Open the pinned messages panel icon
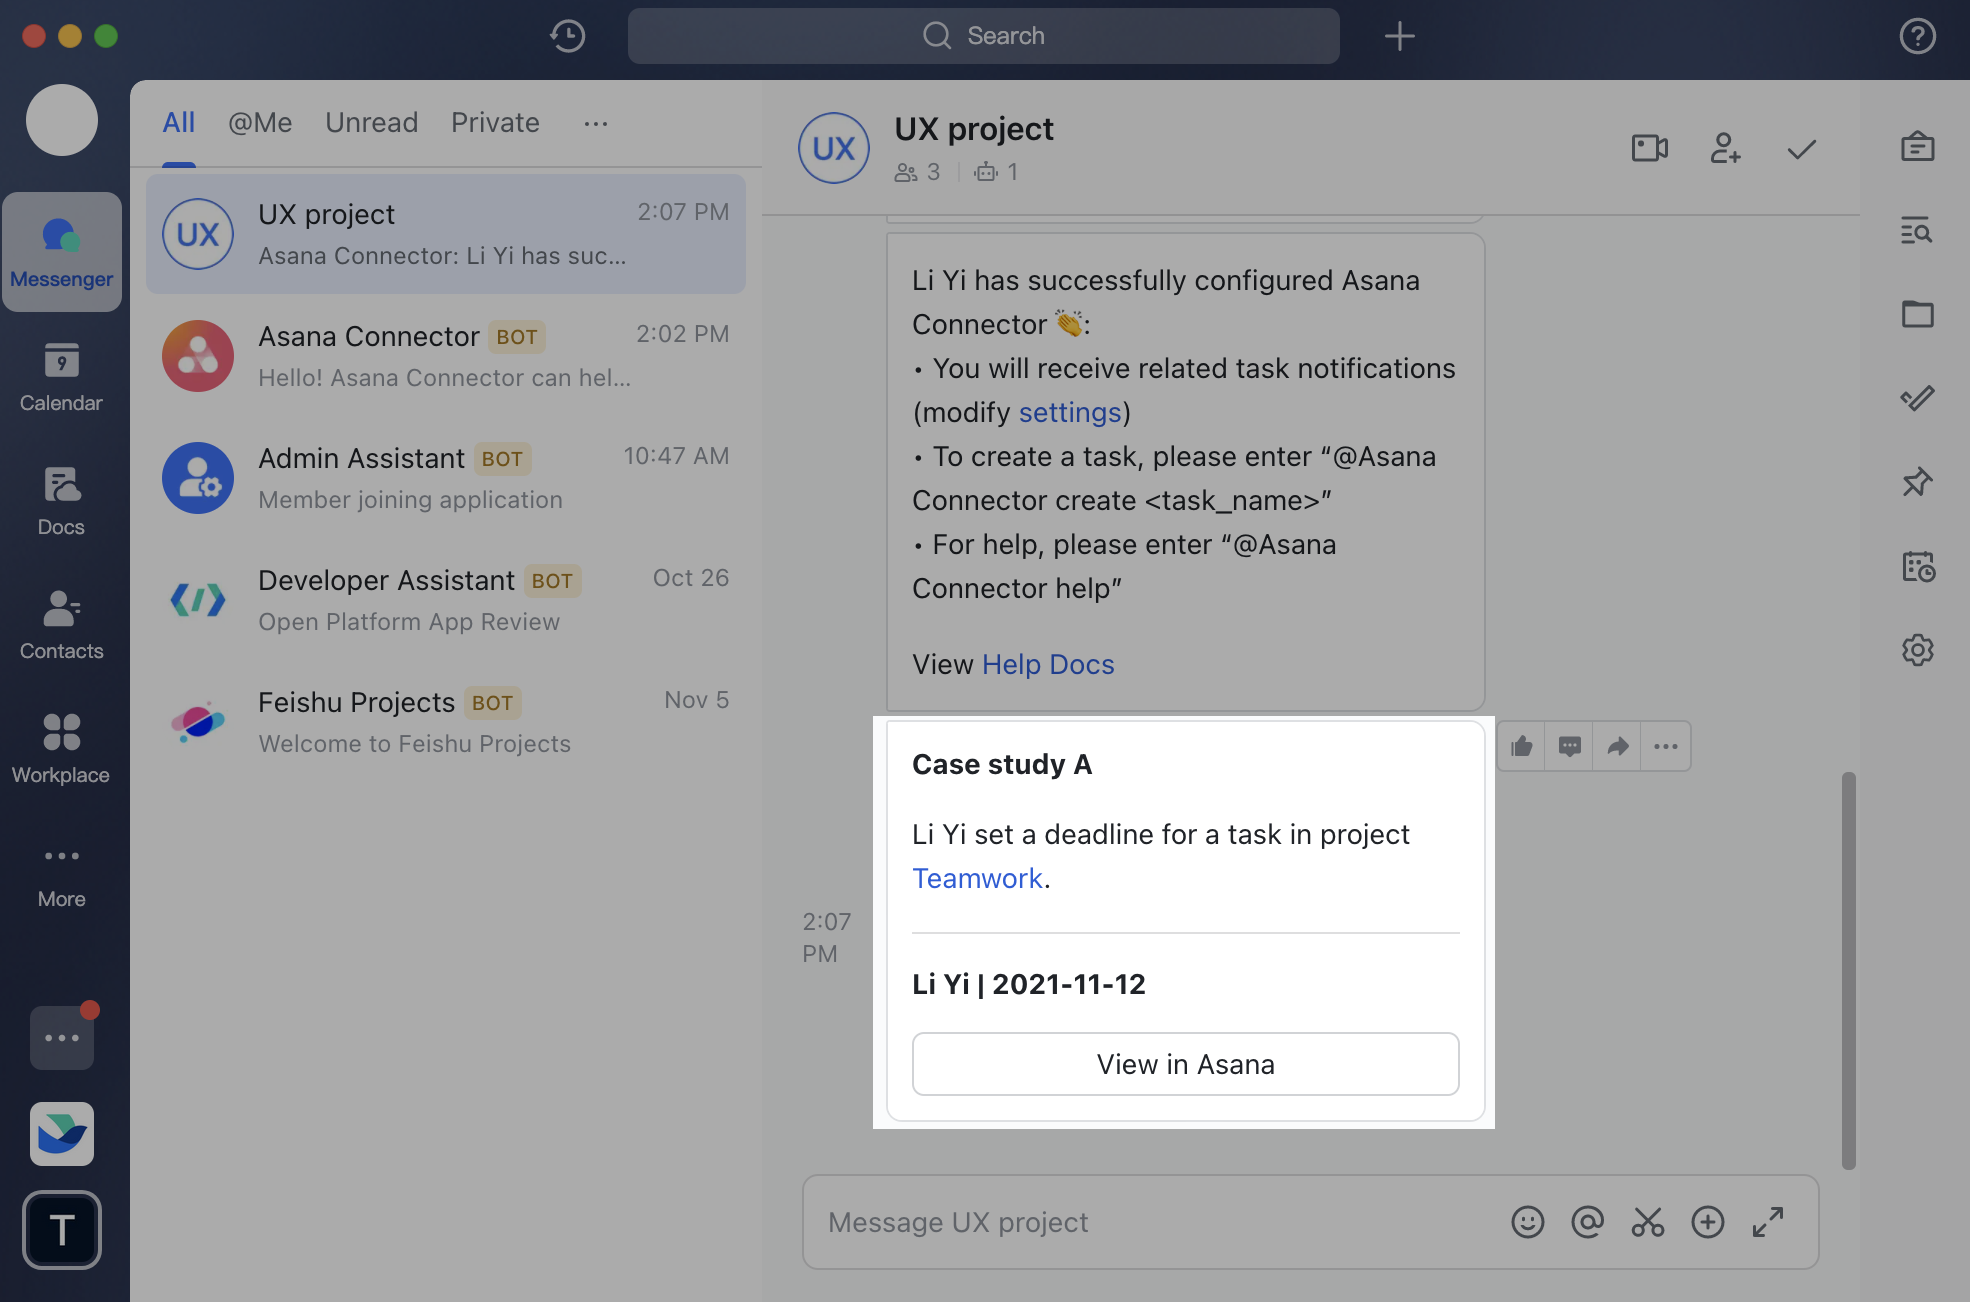 pos(1916,482)
